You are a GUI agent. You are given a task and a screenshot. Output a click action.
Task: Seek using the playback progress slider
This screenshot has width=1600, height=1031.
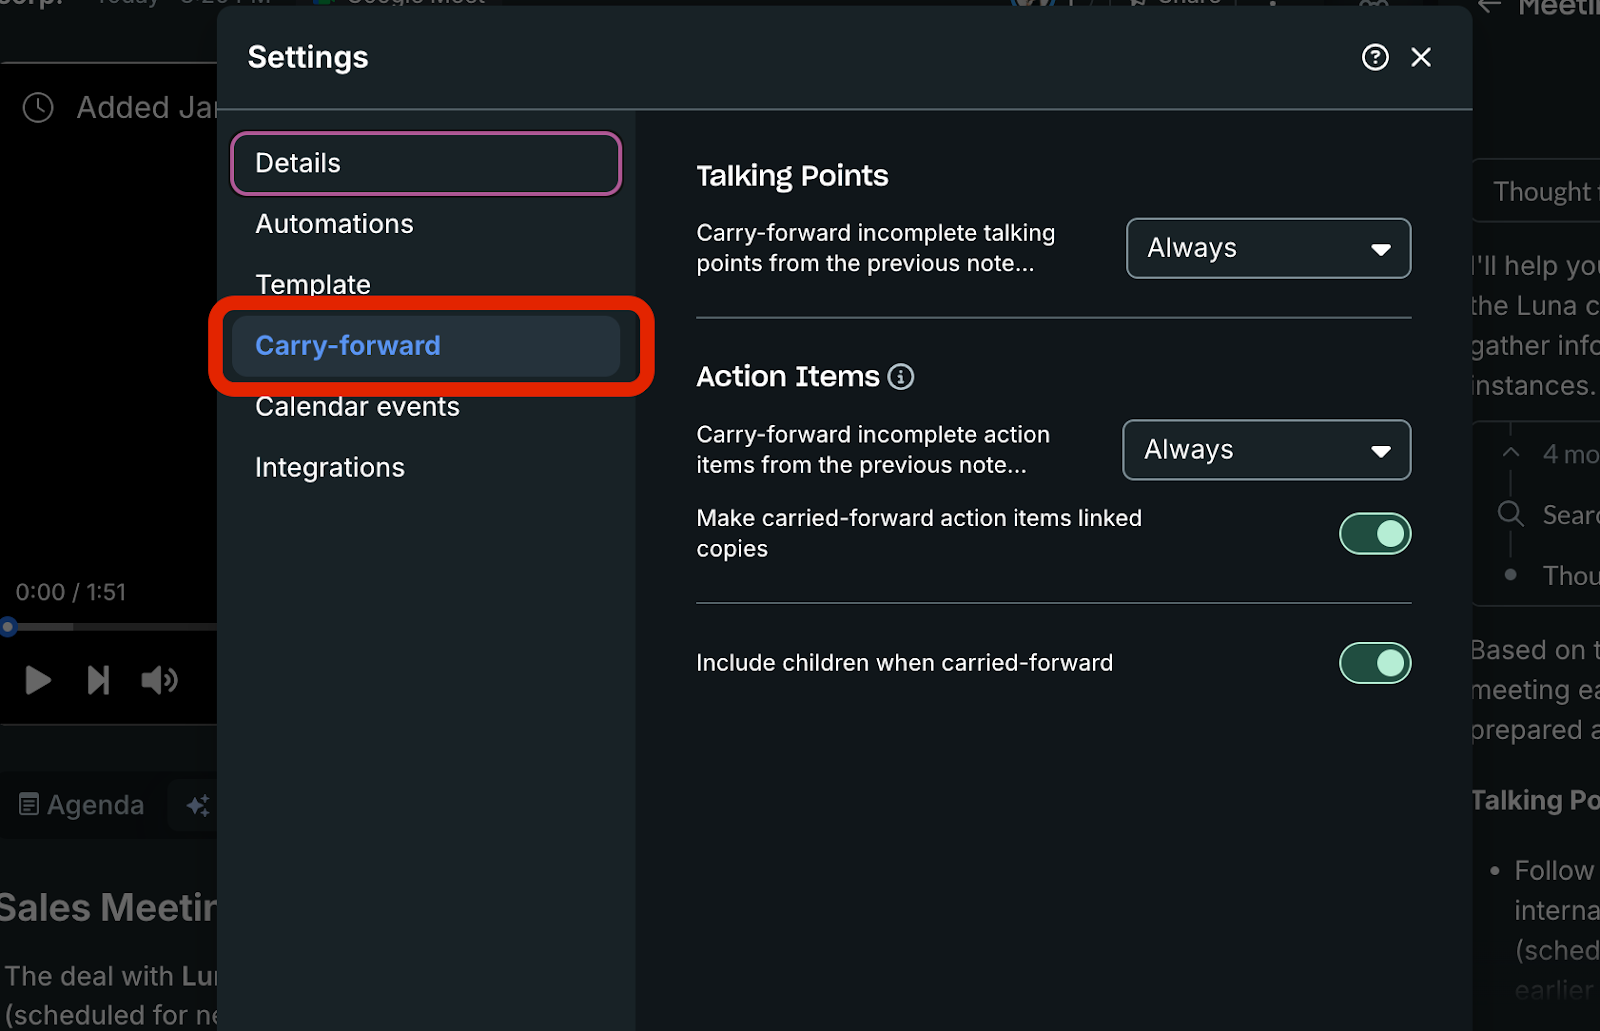[x=110, y=627]
